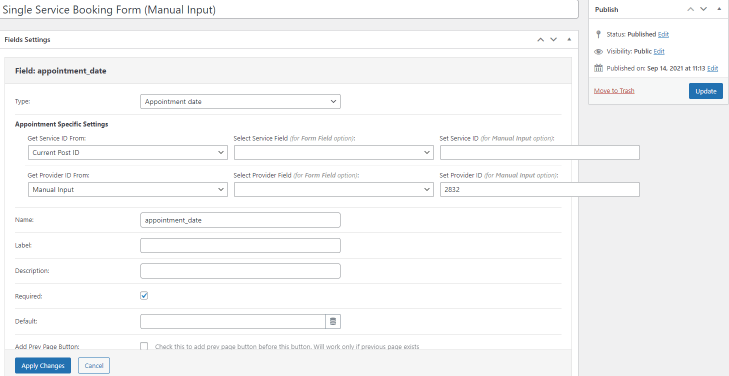The height and width of the screenshot is (376, 729).
Task: Move Fields Settings panel down arrow
Action: click(x=553, y=40)
